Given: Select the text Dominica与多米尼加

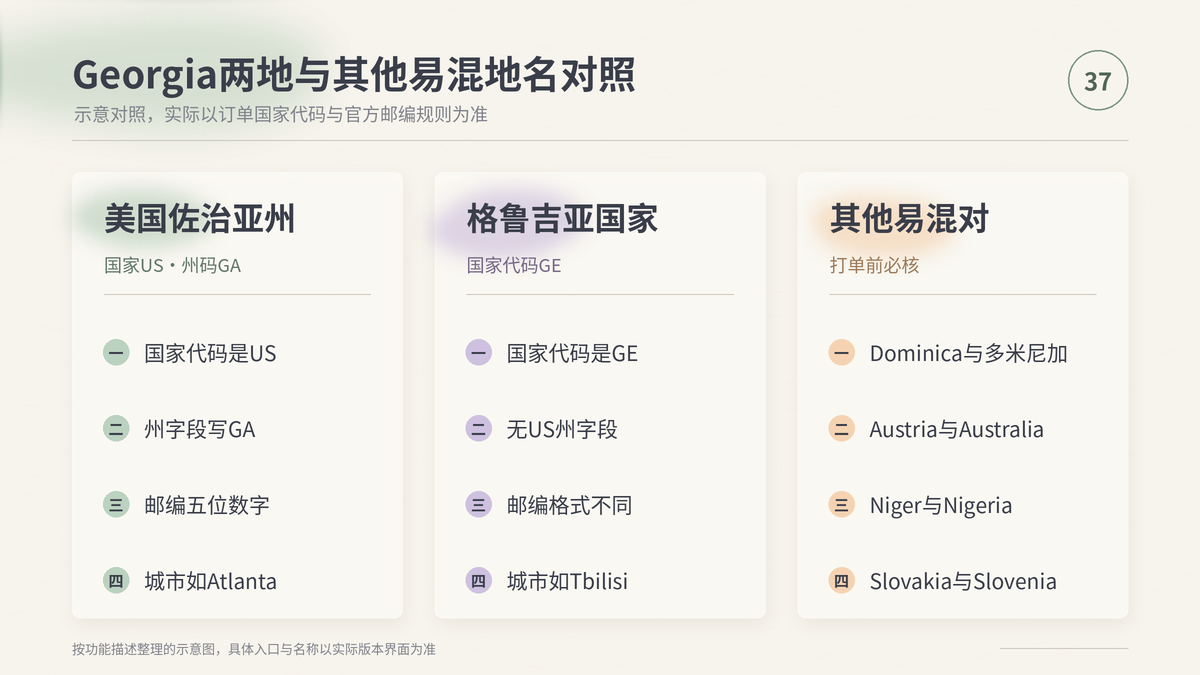Looking at the screenshot, I should [969, 353].
